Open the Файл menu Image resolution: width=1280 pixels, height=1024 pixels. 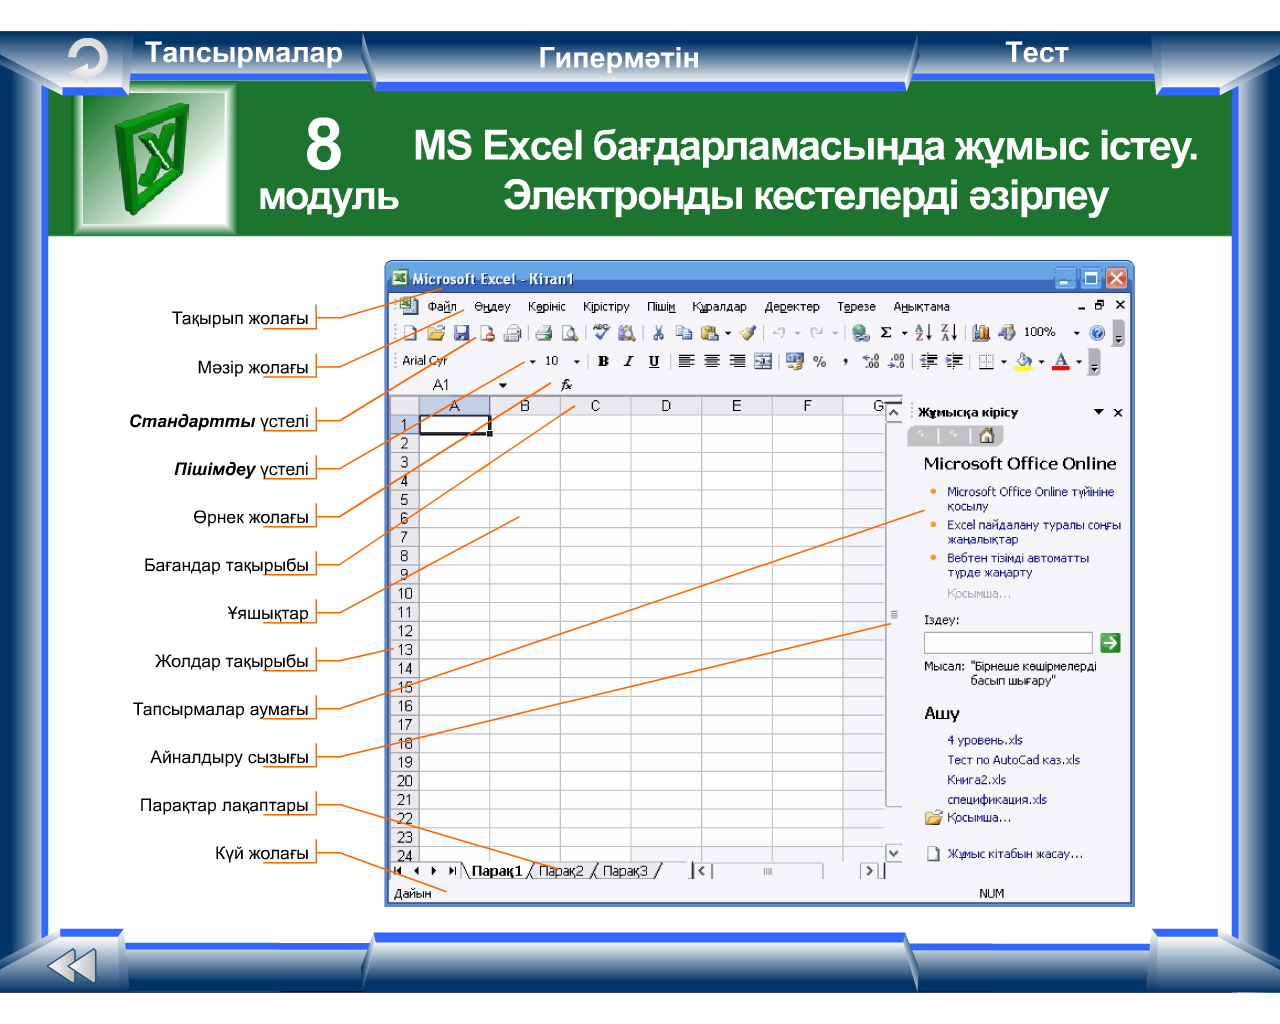pos(442,307)
